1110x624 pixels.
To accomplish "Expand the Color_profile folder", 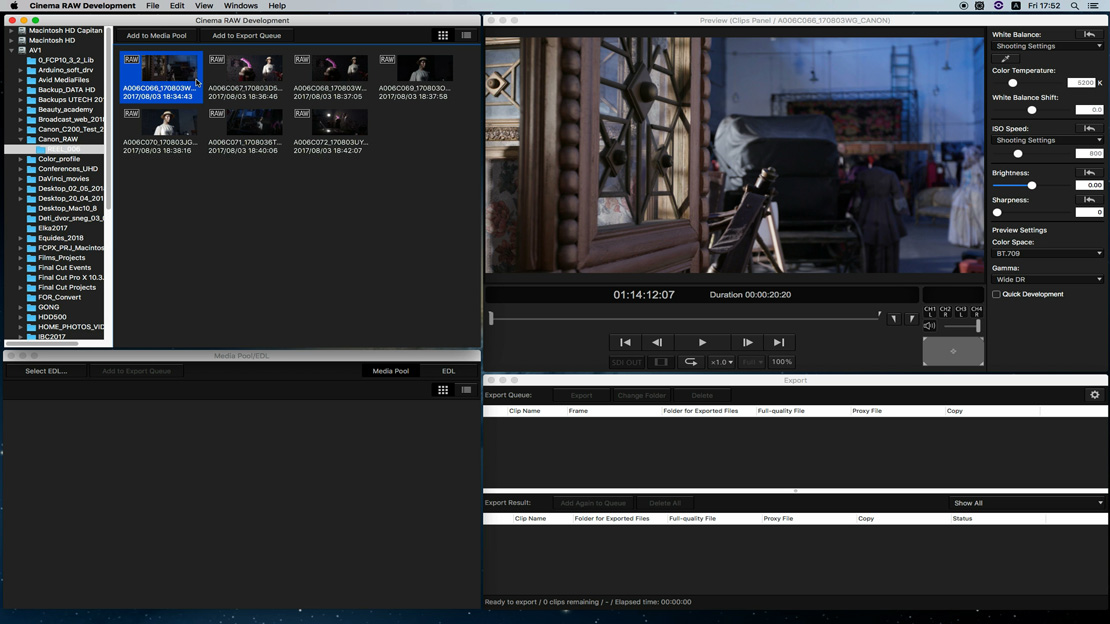I will point(21,159).
